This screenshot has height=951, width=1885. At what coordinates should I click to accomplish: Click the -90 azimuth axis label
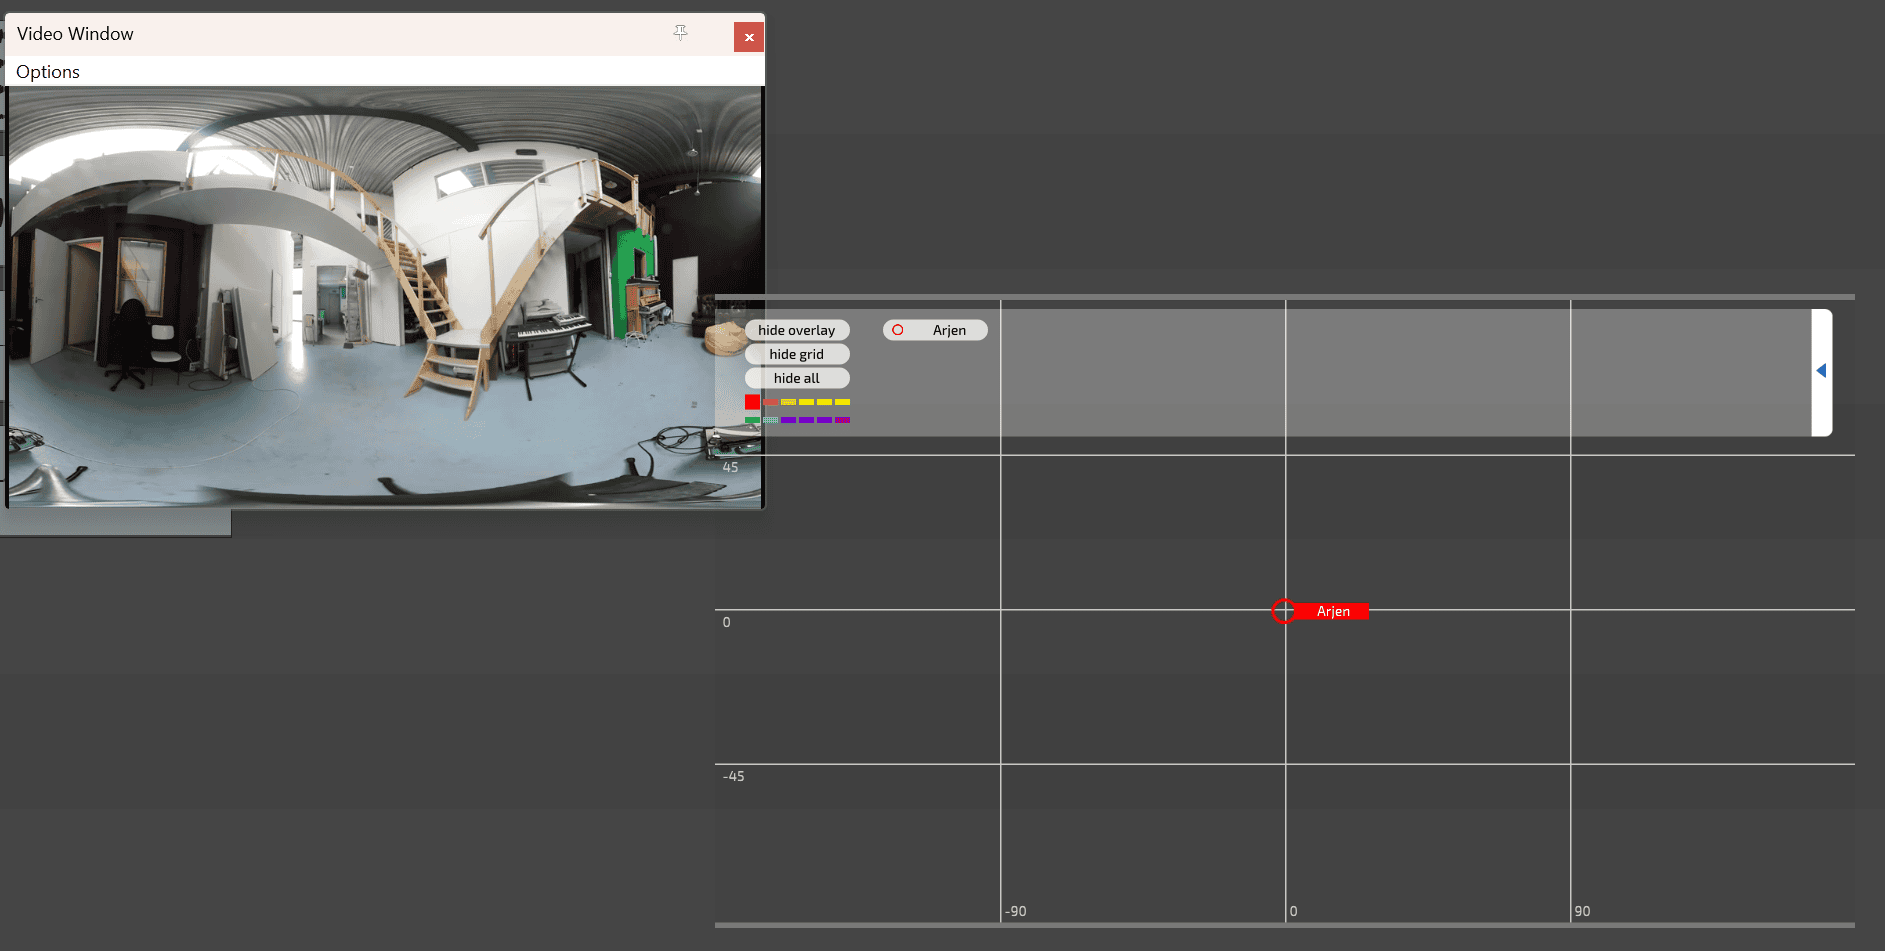(x=1016, y=911)
